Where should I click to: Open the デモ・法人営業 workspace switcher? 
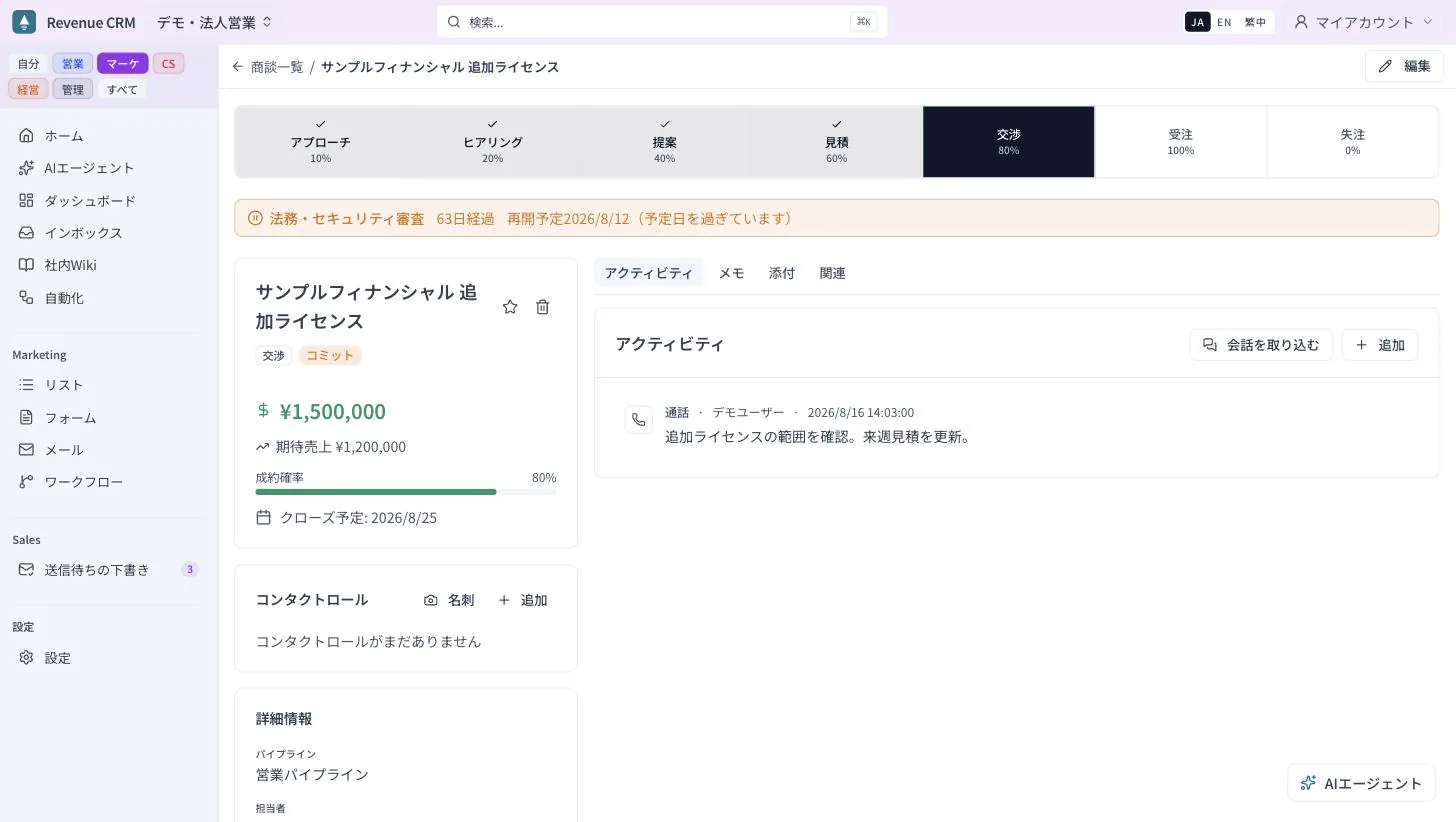(x=214, y=22)
